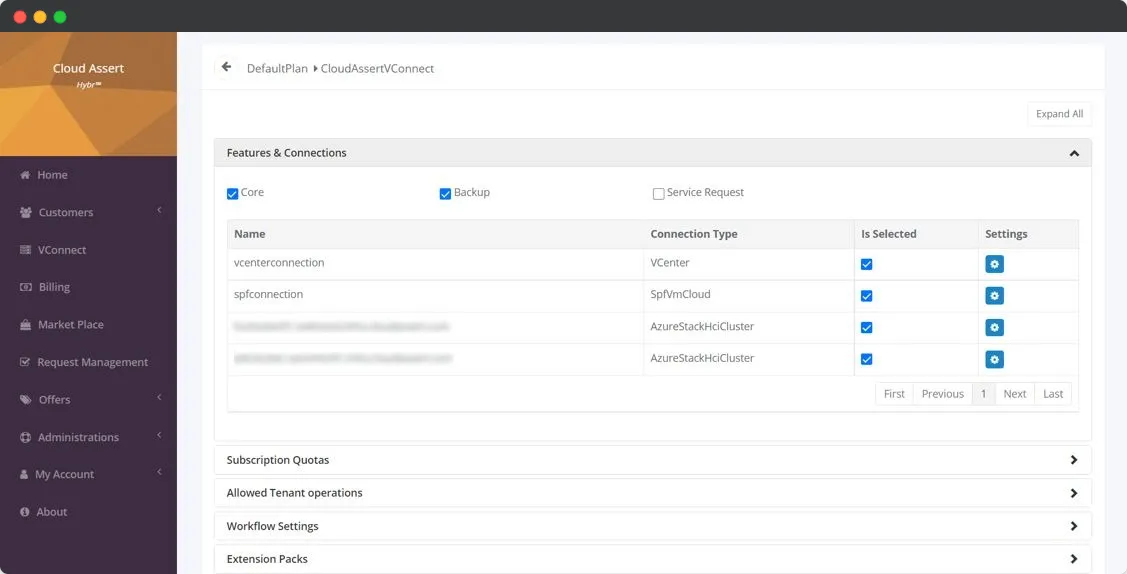Click the Billing sidebar icon
This screenshot has height=574, width=1127.
(x=25, y=287)
